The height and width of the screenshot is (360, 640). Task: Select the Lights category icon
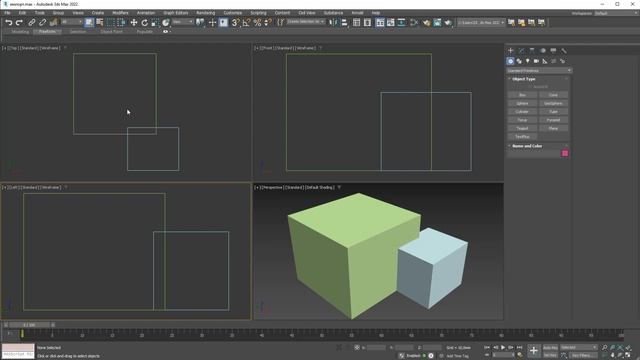(x=527, y=61)
